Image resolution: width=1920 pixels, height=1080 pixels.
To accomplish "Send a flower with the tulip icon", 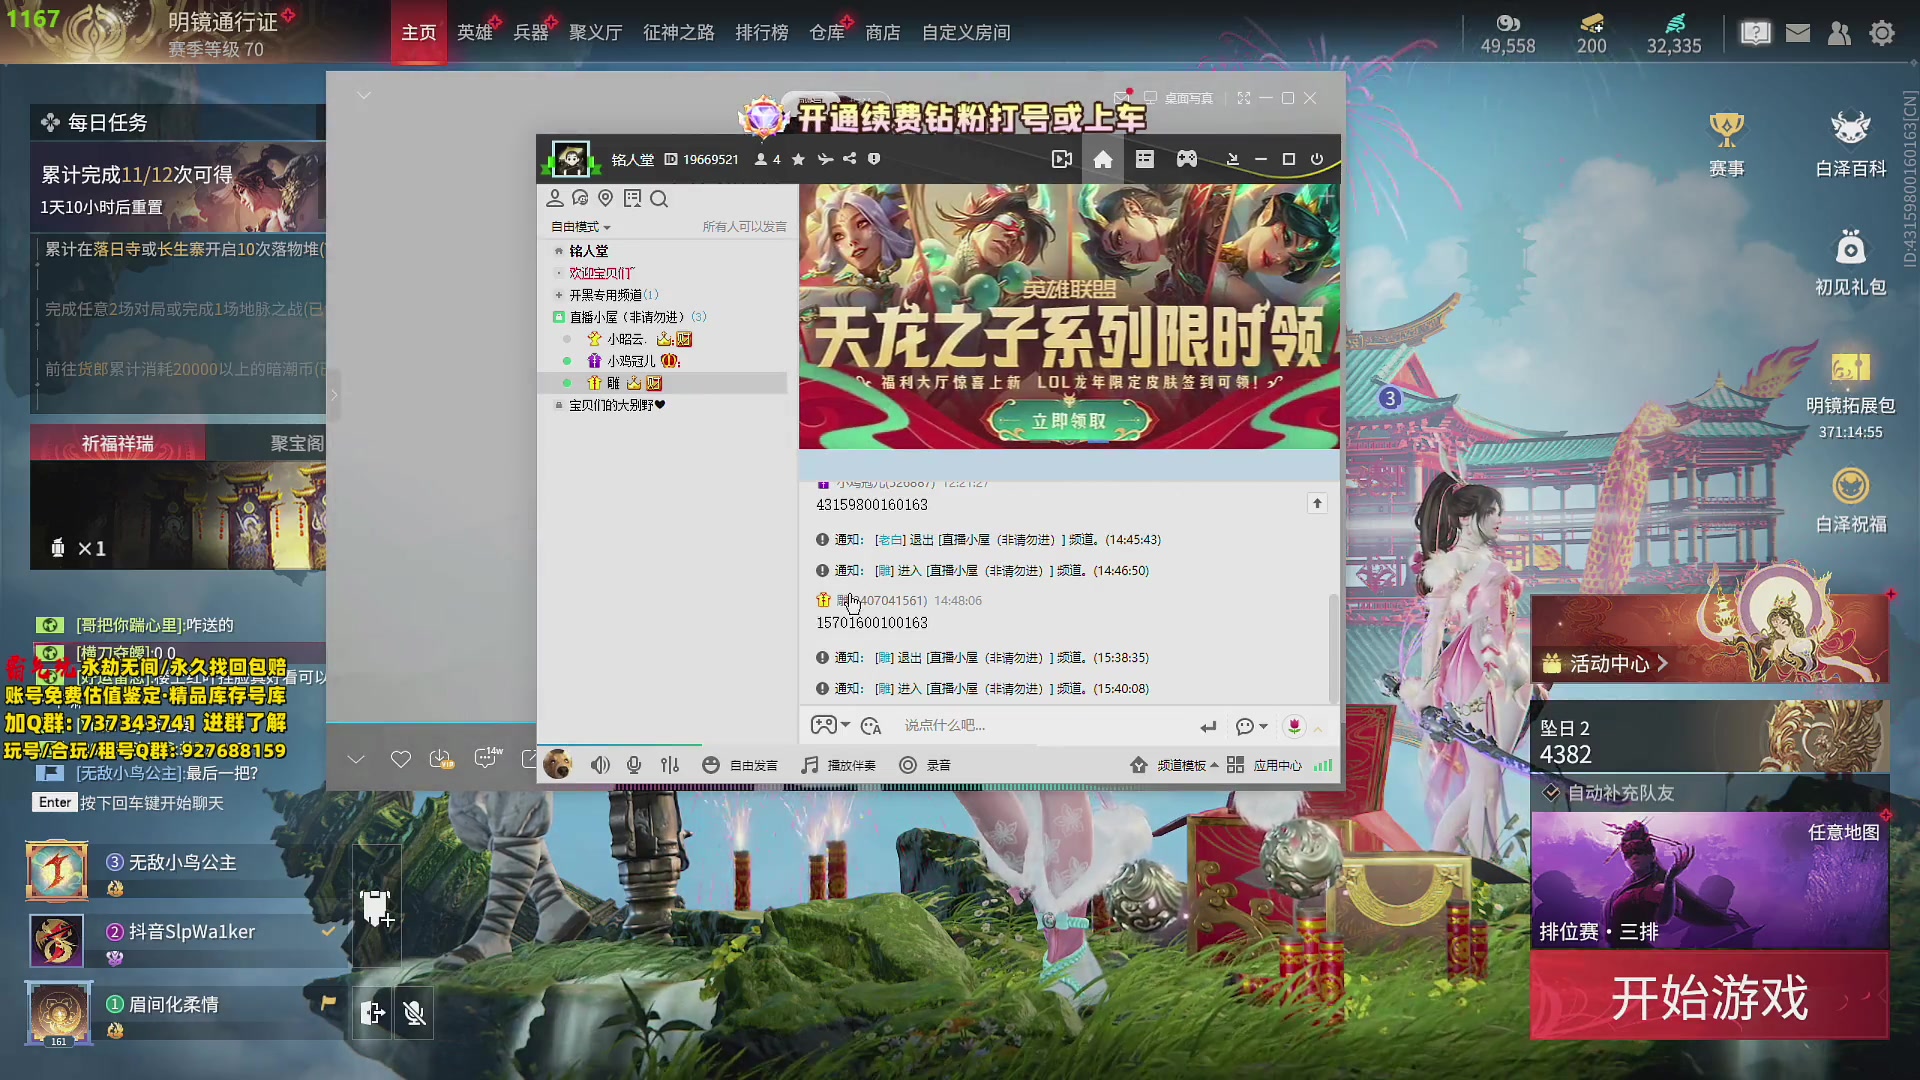I will (x=1294, y=727).
